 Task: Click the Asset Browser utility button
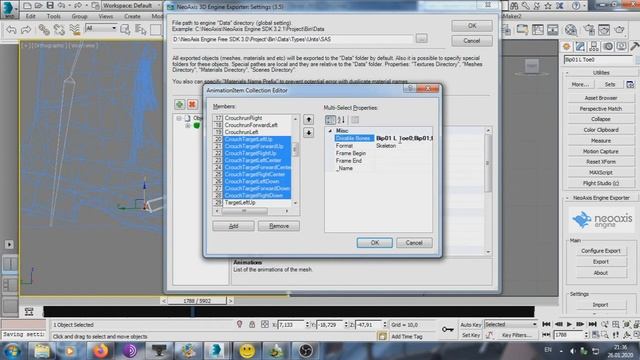pos(601,98)
